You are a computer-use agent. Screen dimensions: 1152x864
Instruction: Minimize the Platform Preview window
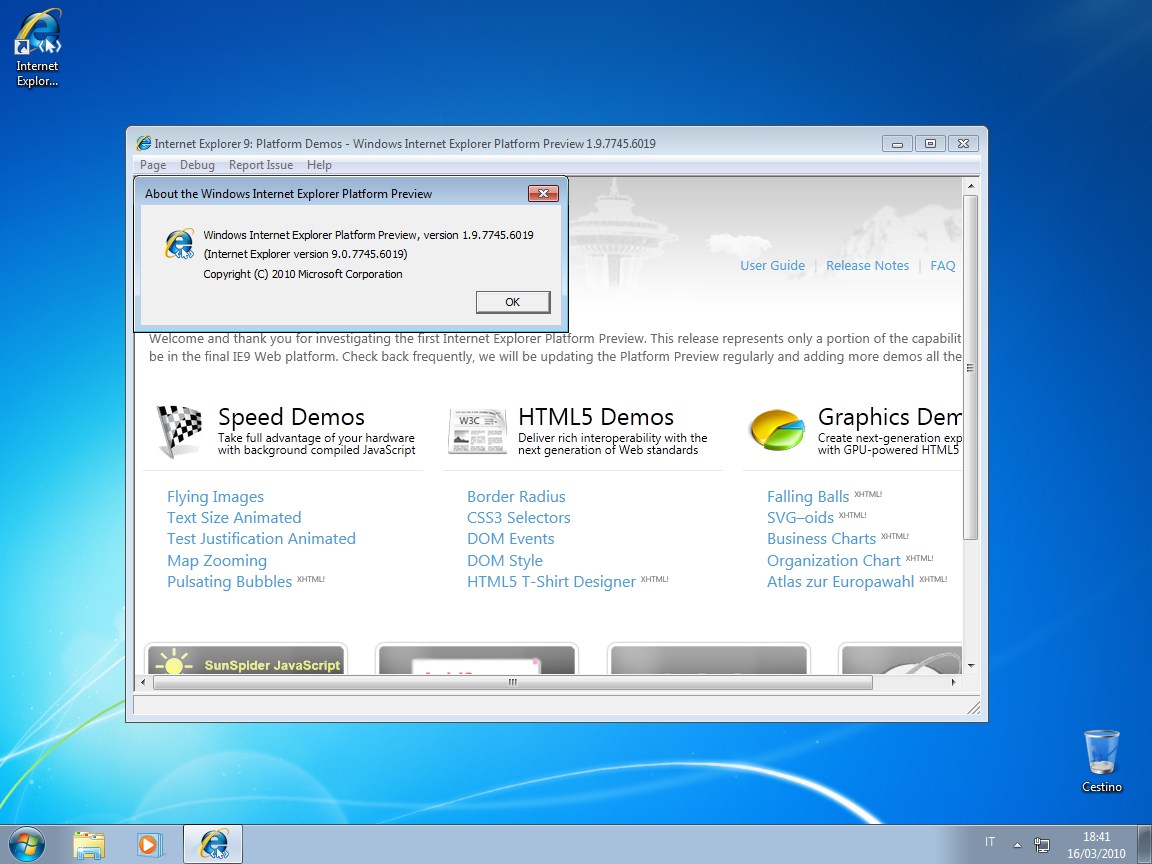pyautogui.click(x=897, y=144)
